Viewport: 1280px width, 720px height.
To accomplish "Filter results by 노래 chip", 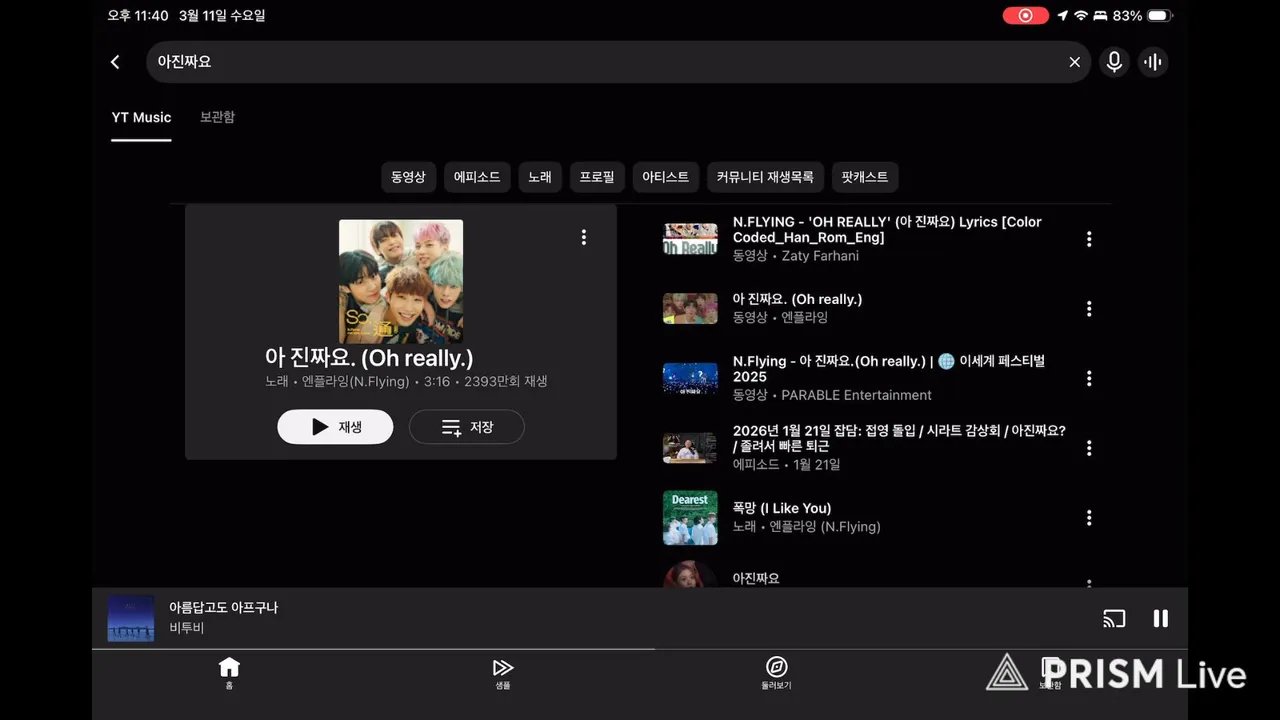I will tap(540, 177).
